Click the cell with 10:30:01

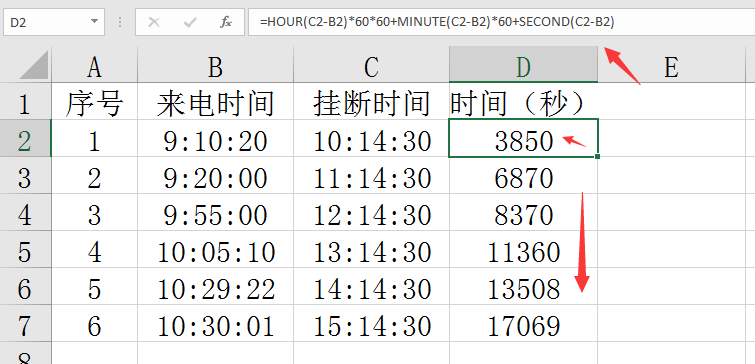[x=215, y=324]
